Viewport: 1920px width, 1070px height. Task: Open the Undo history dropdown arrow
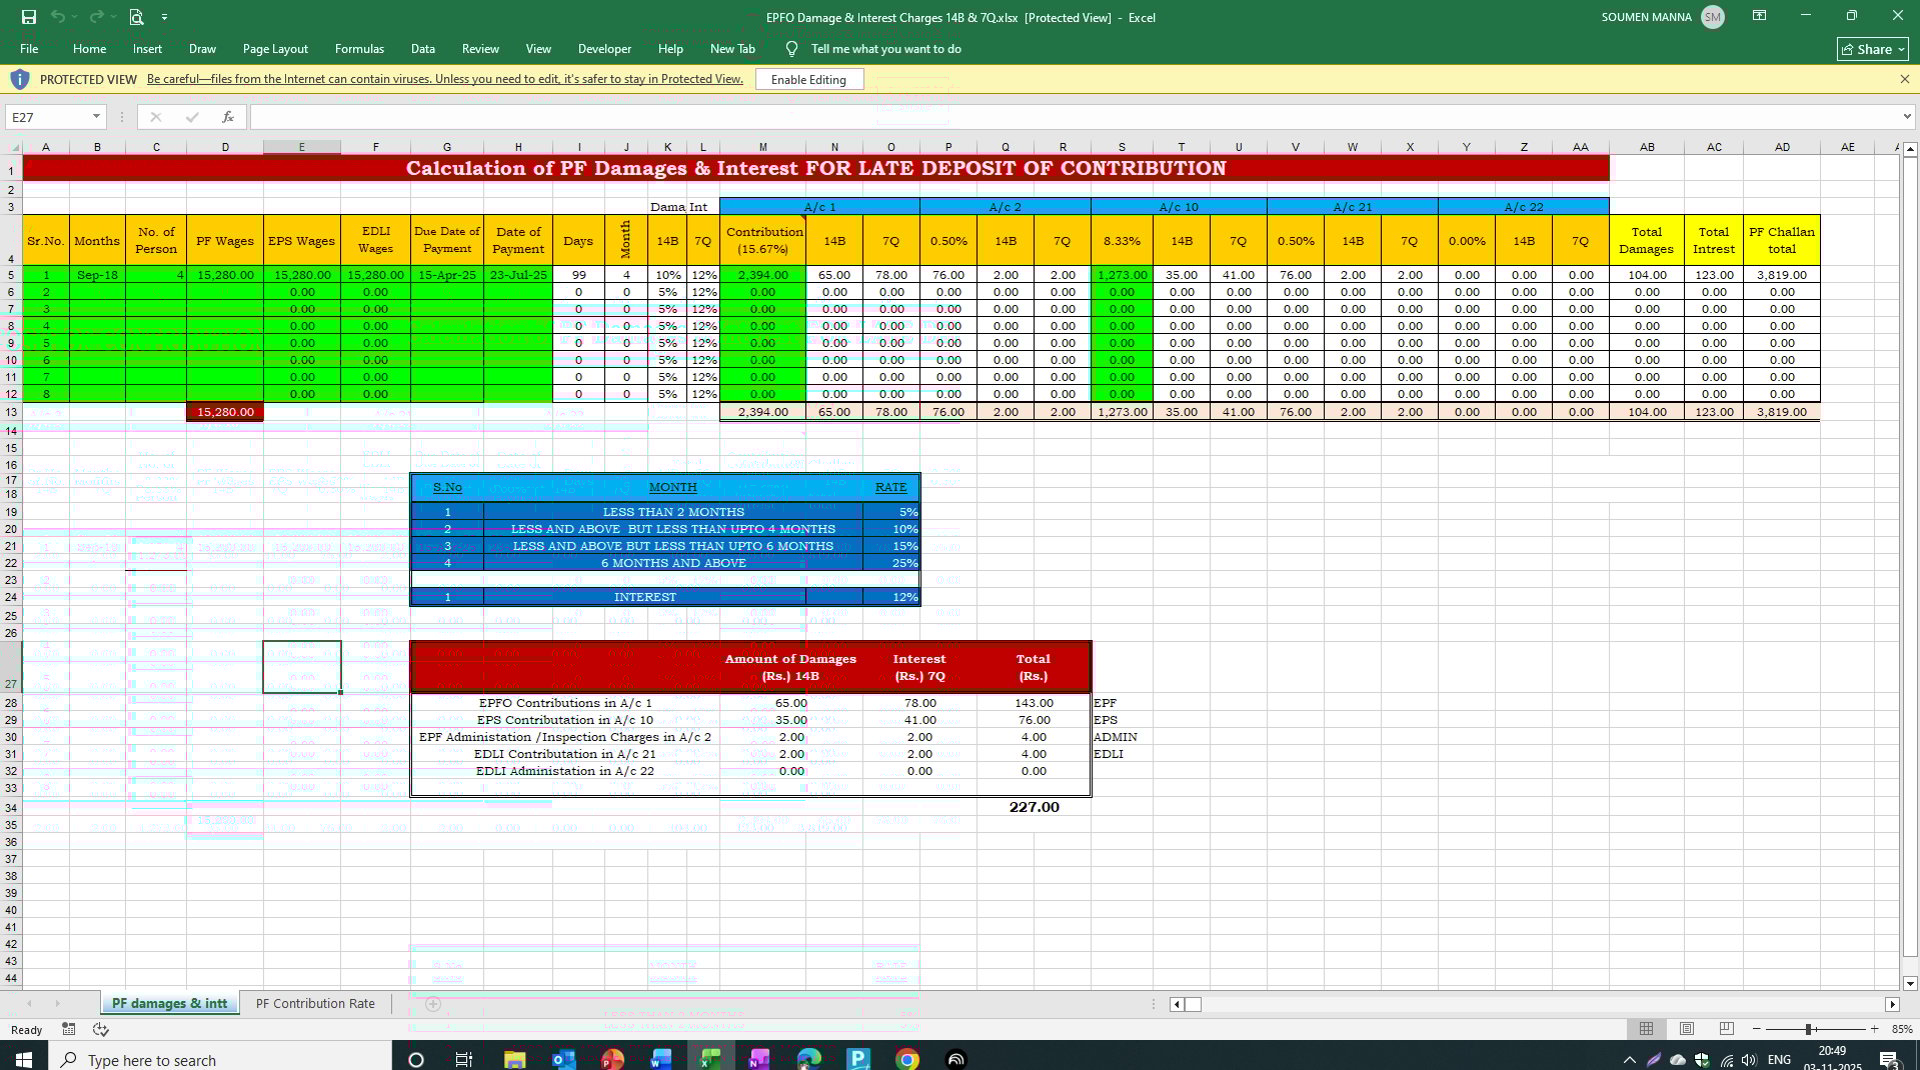point(75,17)
